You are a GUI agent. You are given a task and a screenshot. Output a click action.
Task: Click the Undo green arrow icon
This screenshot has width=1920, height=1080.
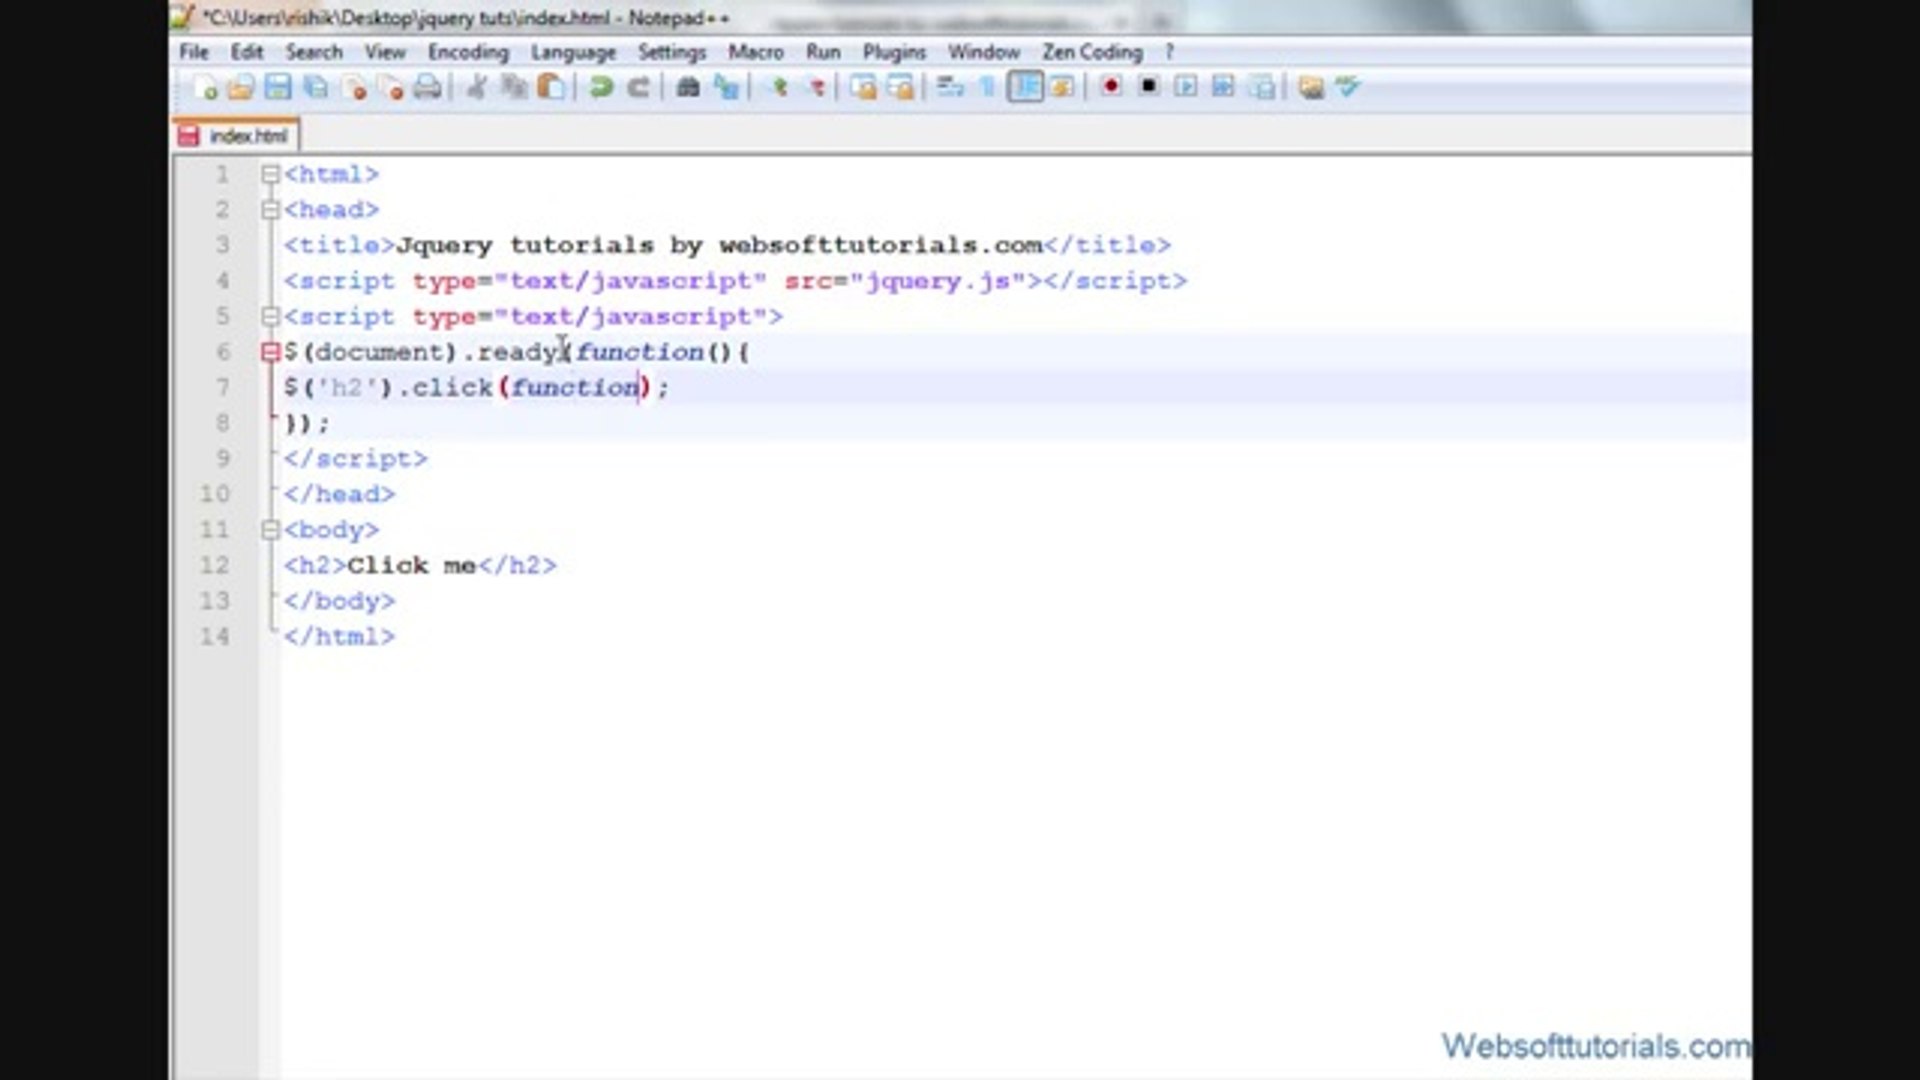(x=601, y=88)
